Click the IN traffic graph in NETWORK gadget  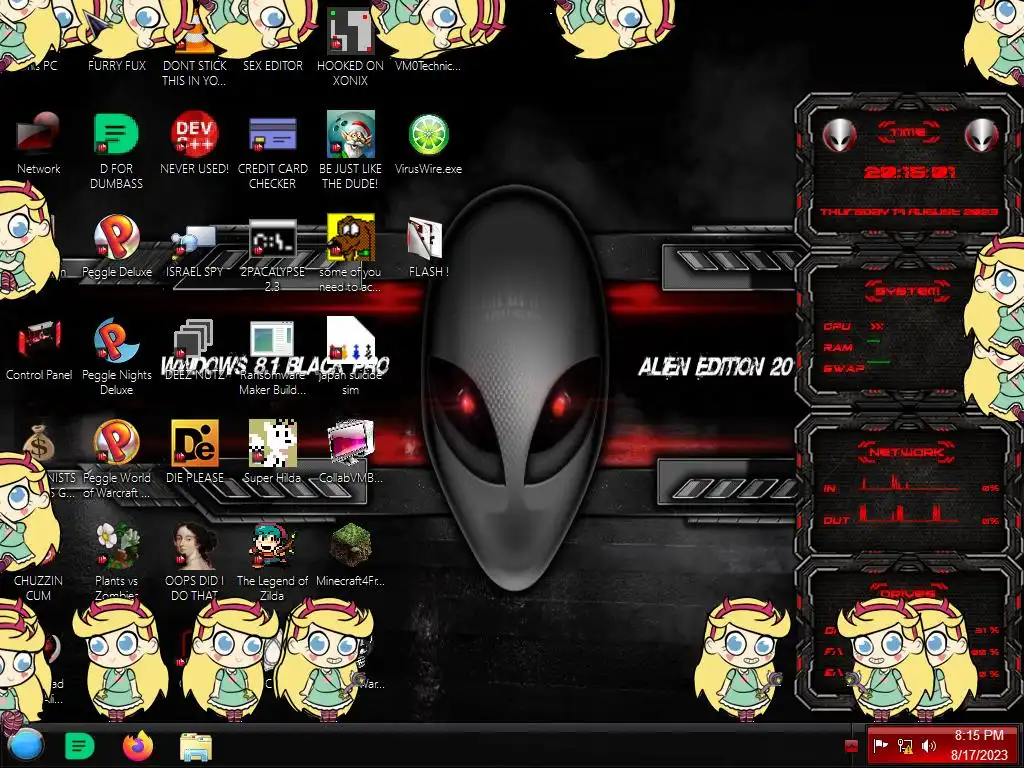(x=911, y=485)
